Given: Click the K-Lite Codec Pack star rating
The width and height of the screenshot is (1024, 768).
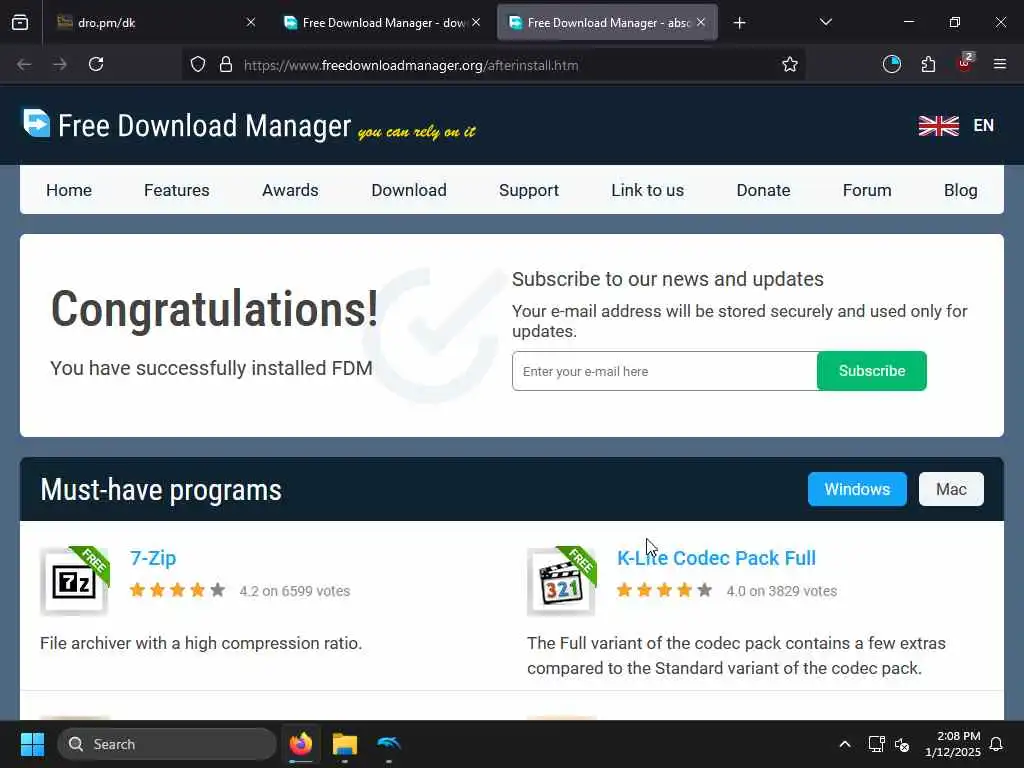Looking at the screenshot, I should point(665,590).
